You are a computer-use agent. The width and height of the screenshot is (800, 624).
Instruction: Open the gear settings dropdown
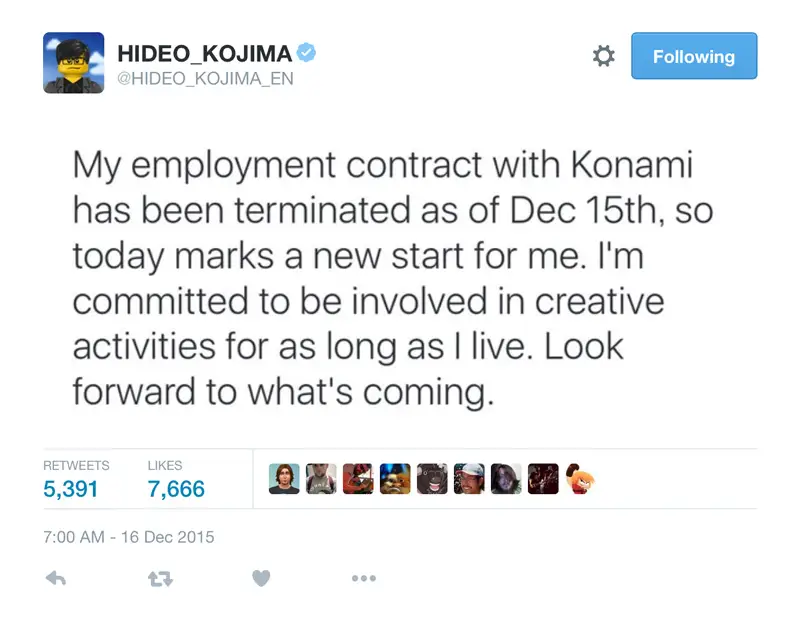pyautogui.click(x=604, y=56)
